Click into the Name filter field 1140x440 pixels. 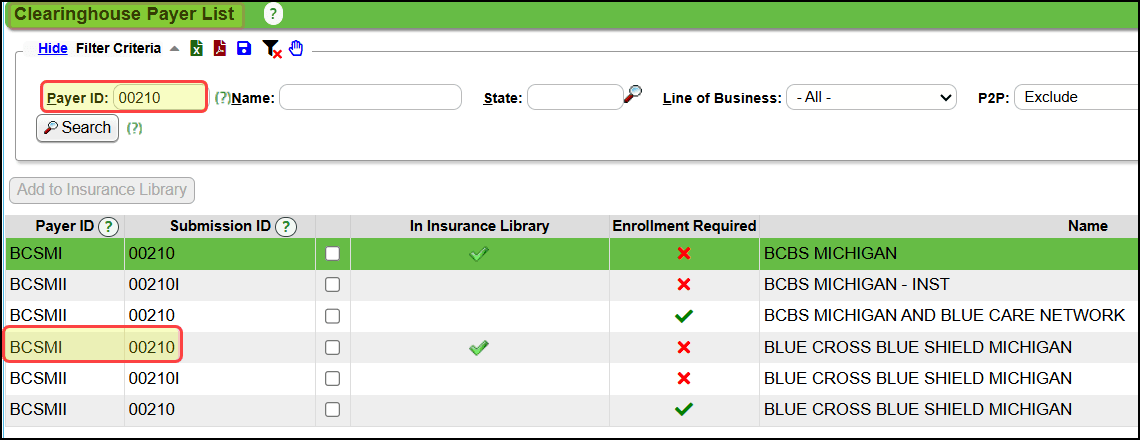tap(370, 97)
